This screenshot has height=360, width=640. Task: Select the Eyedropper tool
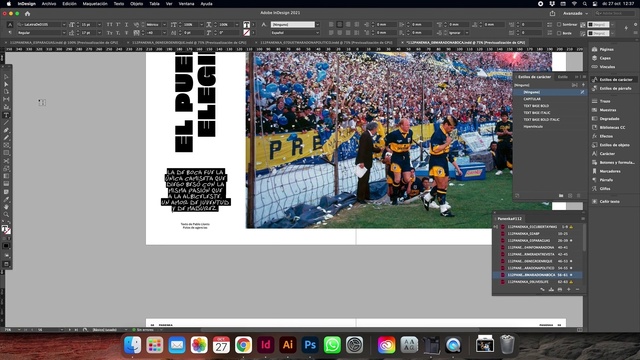click(6, 199)
